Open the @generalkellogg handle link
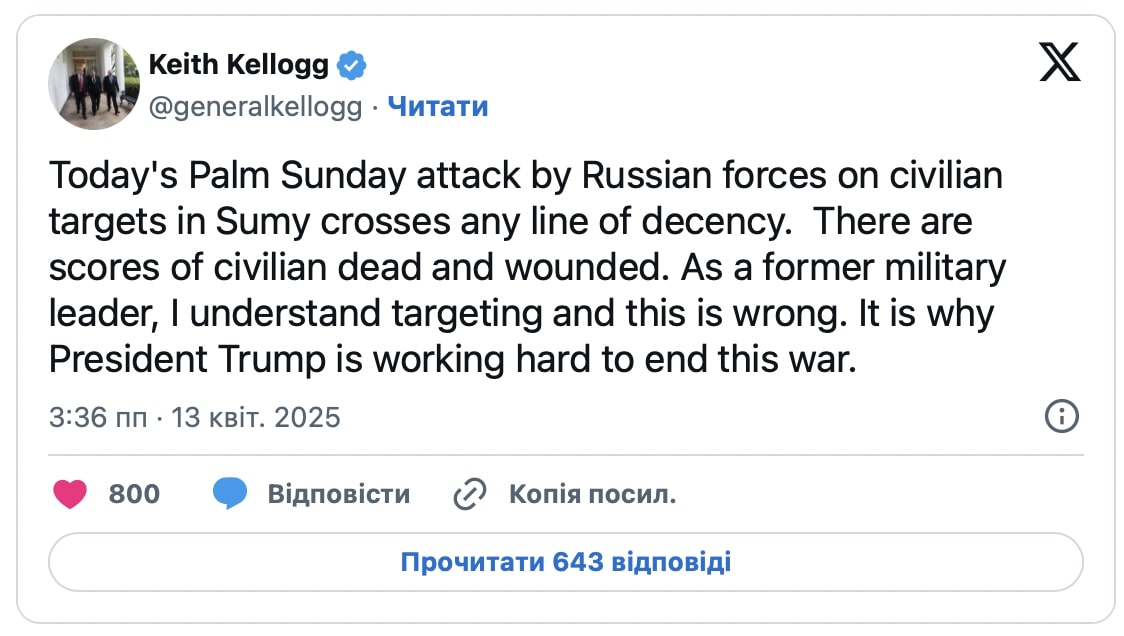Screen dimensions: 1124x636 [x=255, y=107]
